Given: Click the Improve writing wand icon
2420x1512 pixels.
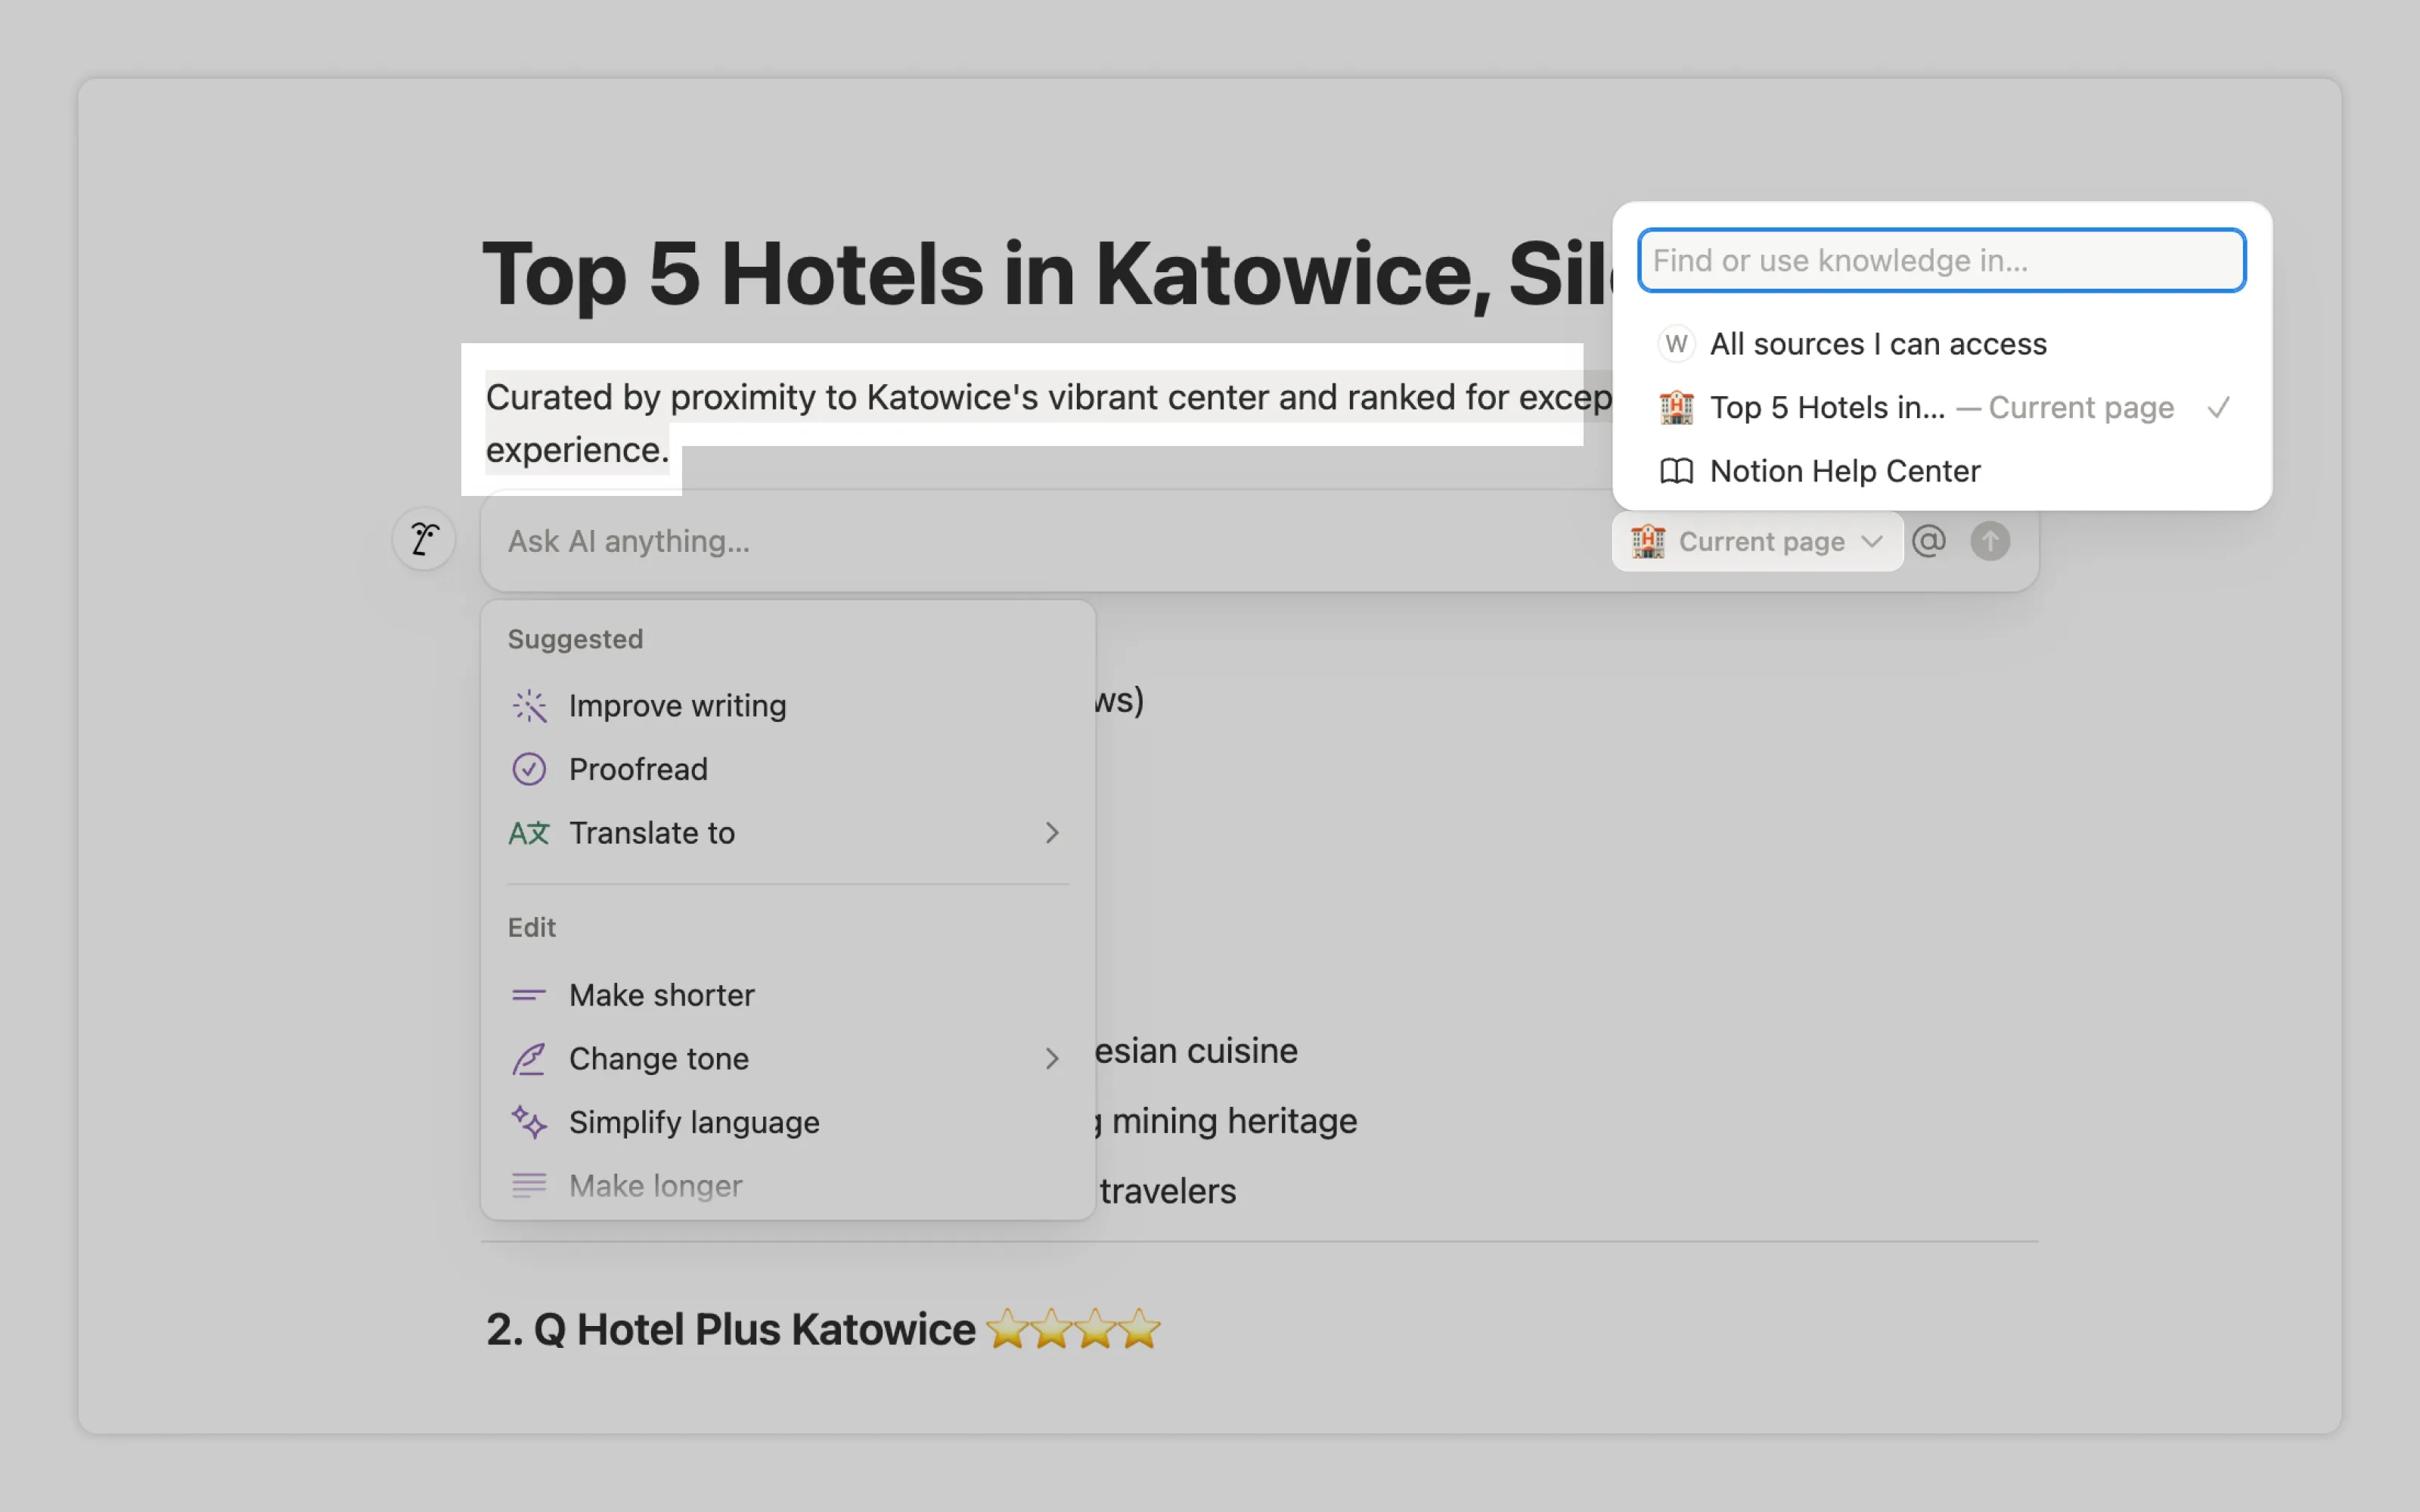Looking at the screenshot, I should coord(529,706).
